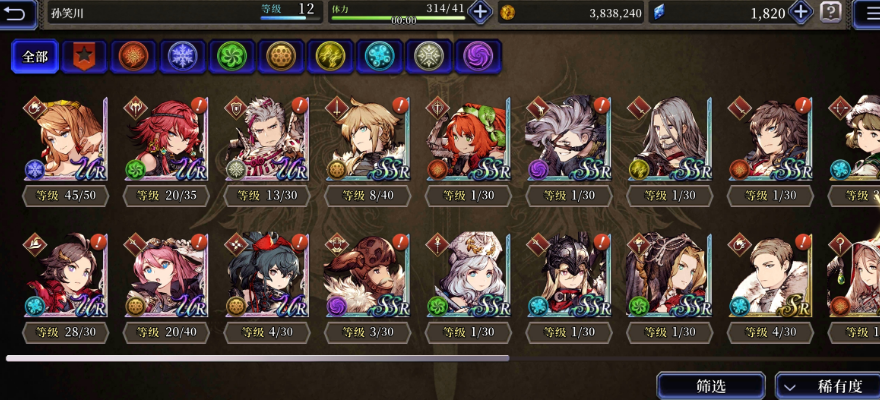Viewport: 880px width, 400px height.
Task: Open the question mark help book
Action: tap(831, 12)
